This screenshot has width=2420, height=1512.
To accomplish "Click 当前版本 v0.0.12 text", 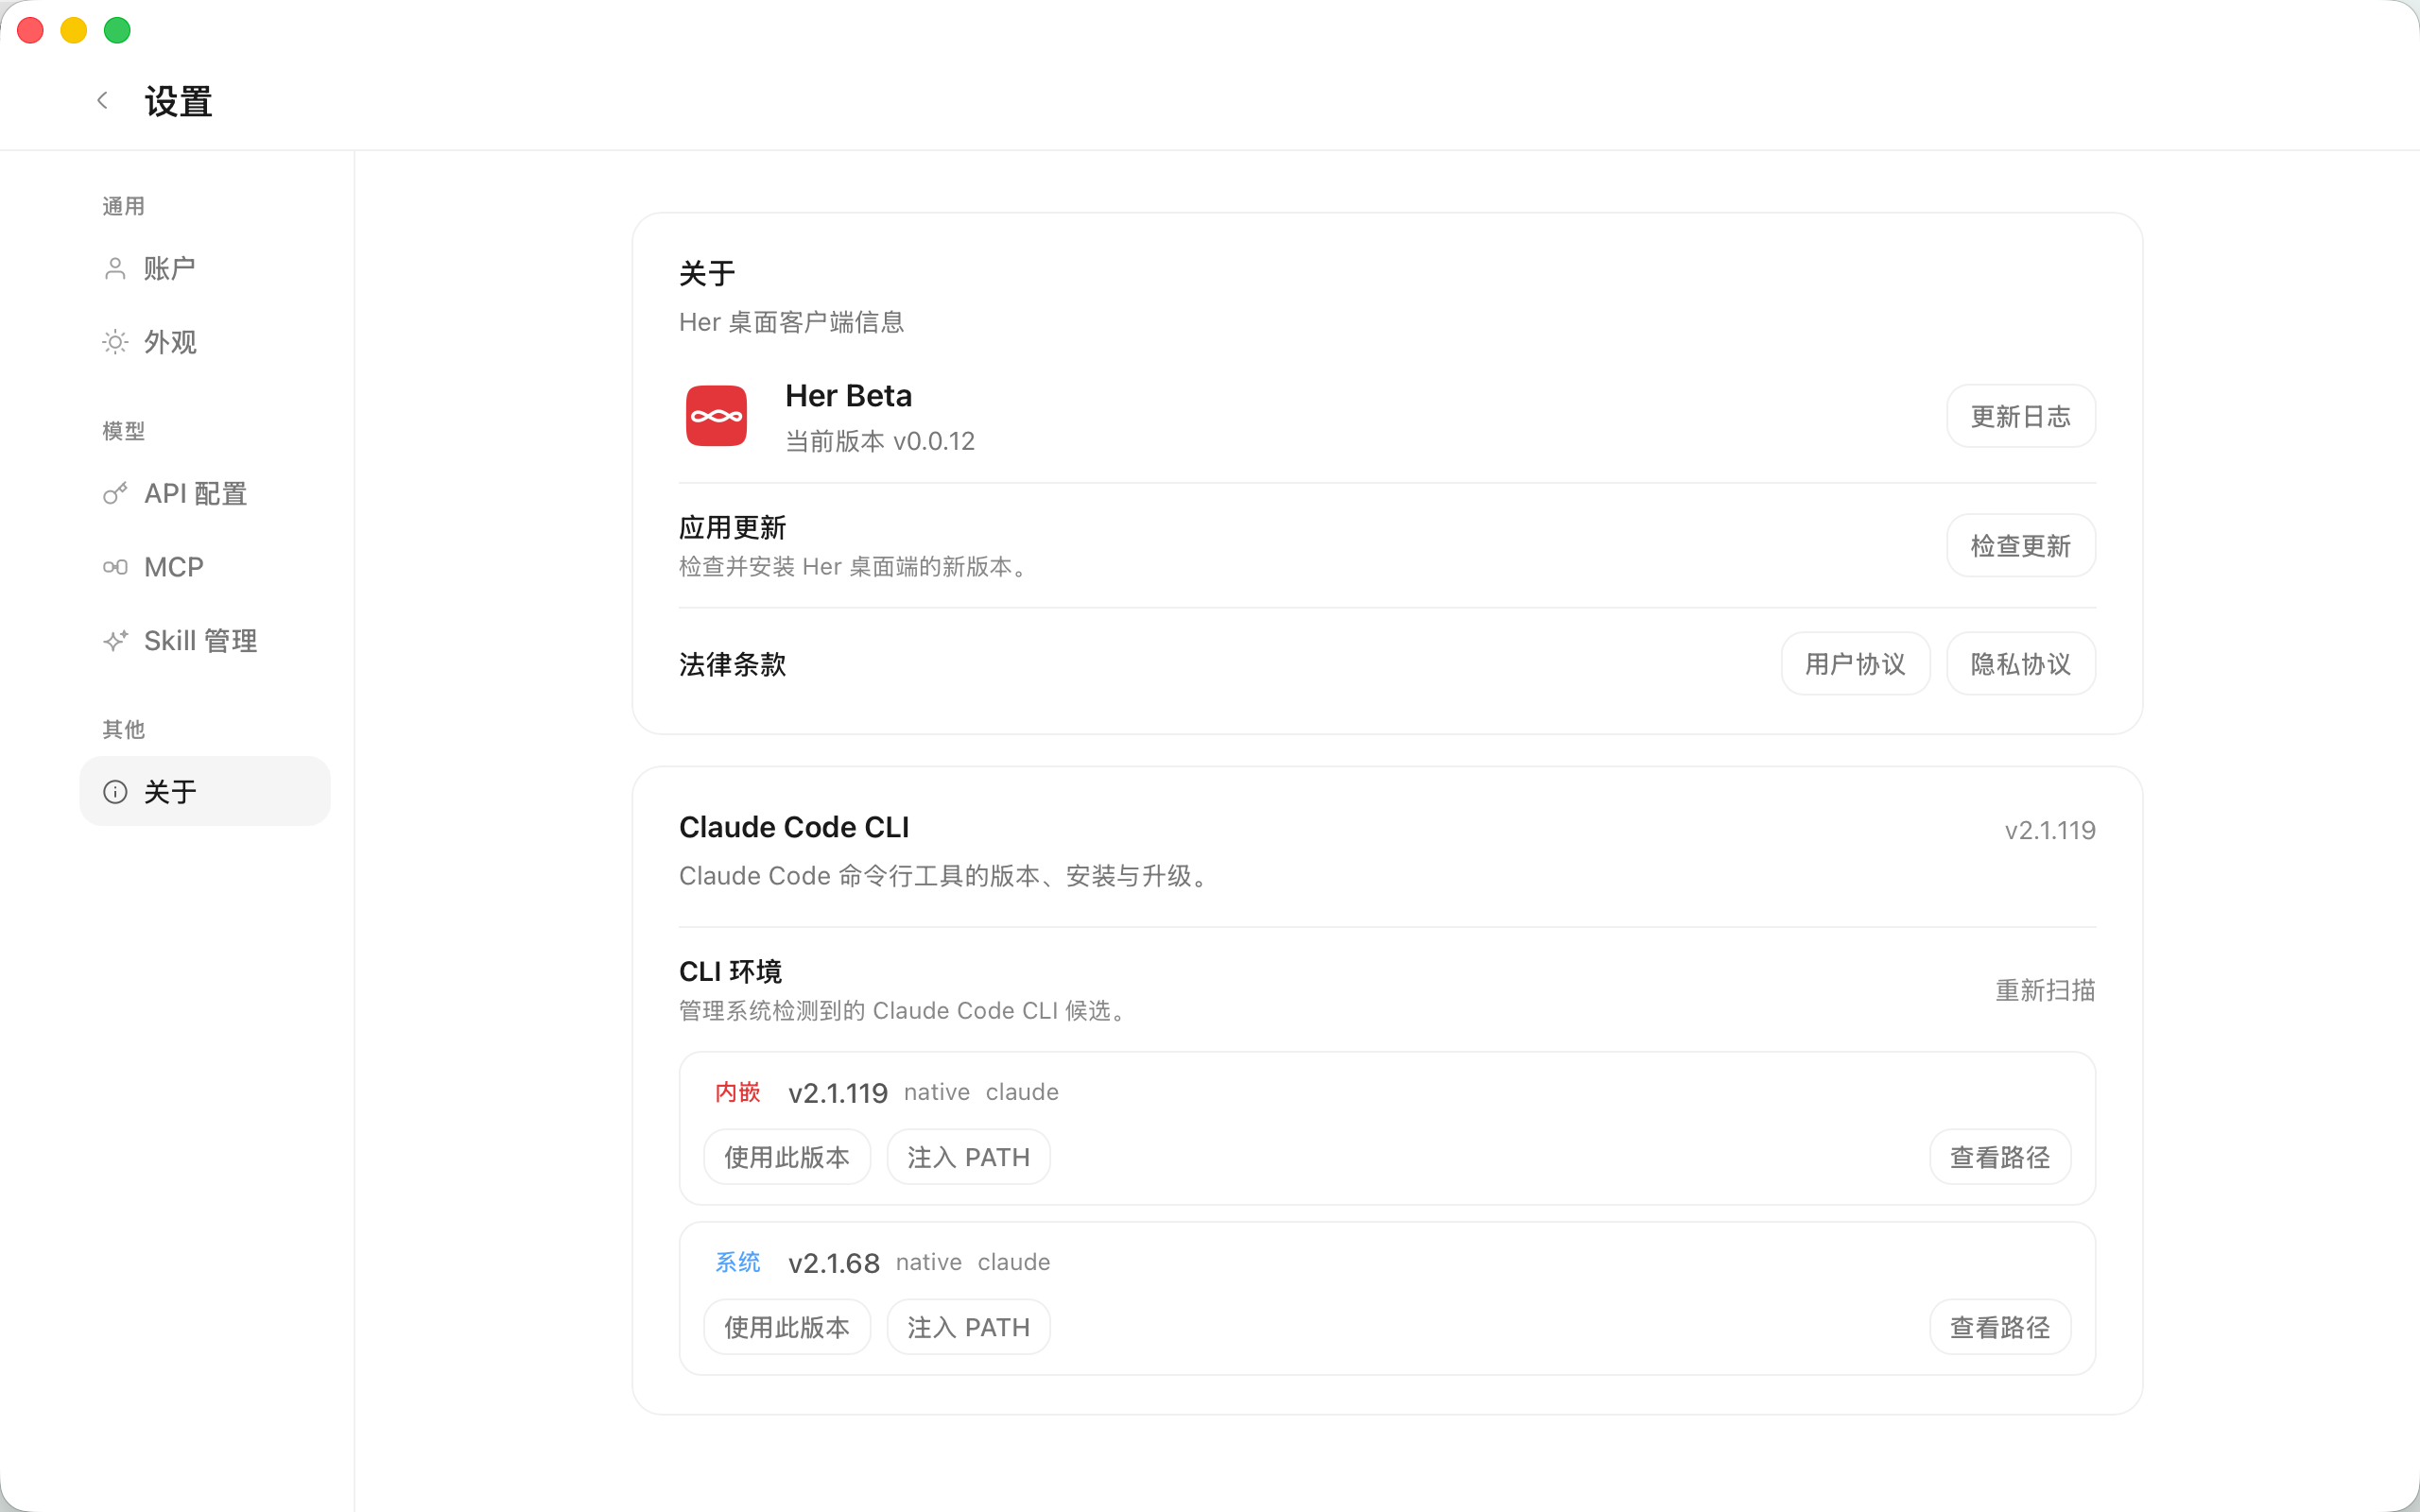I will (879, 441).
